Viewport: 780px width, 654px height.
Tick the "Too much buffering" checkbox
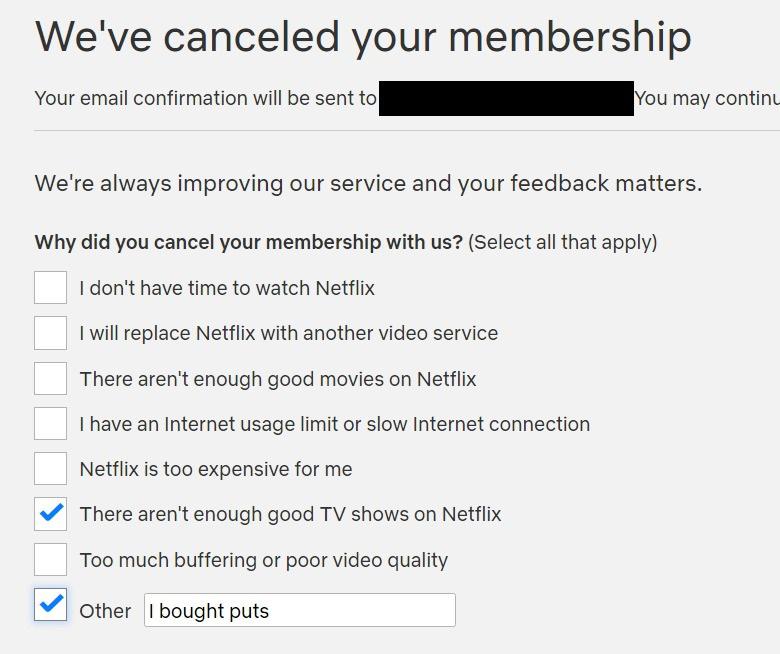50,559
